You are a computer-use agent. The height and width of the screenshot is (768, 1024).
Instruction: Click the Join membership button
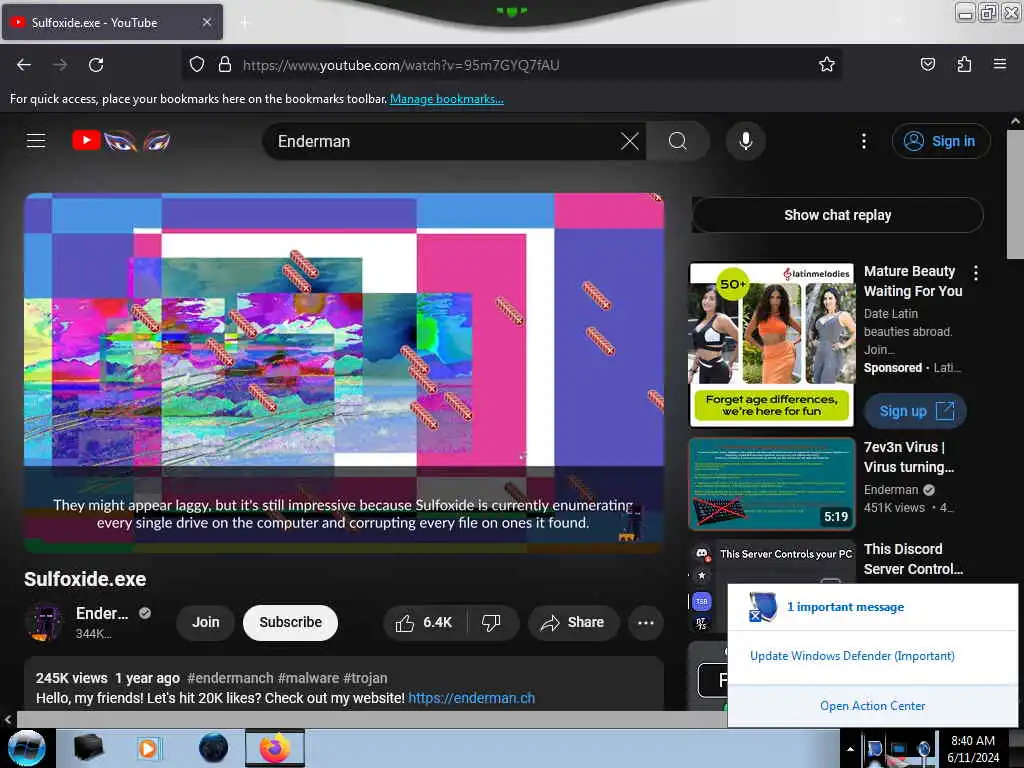point(206,622)
